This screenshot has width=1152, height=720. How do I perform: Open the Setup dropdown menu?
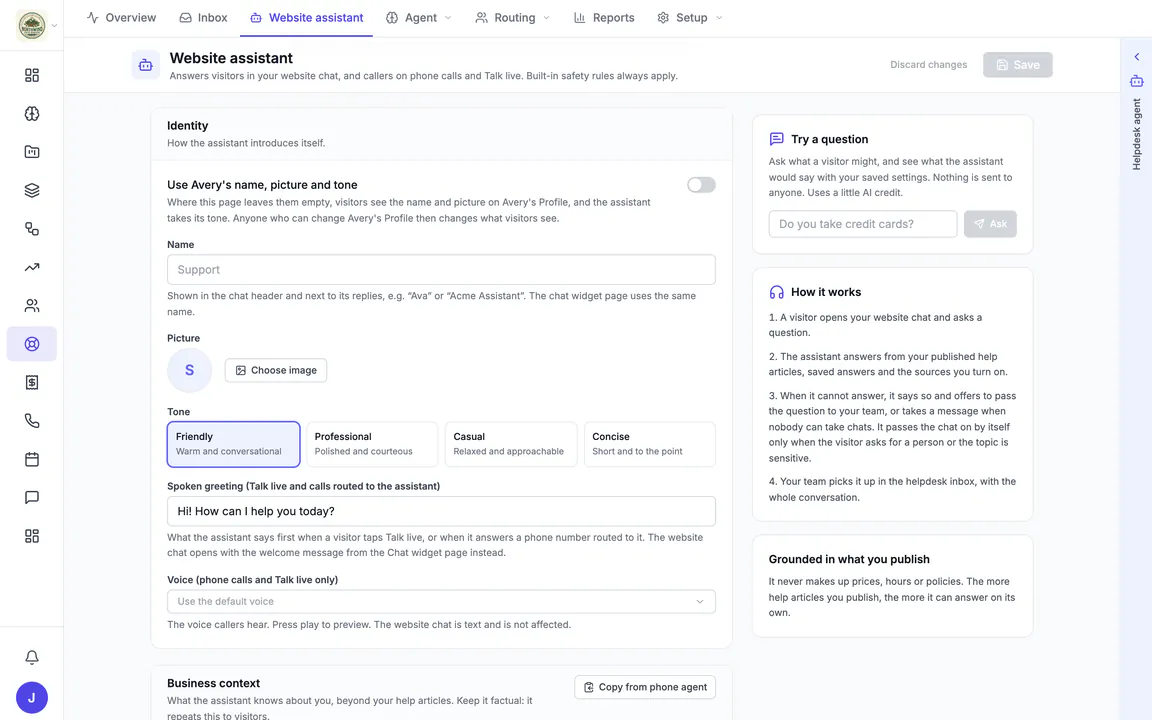coord(690,18)
